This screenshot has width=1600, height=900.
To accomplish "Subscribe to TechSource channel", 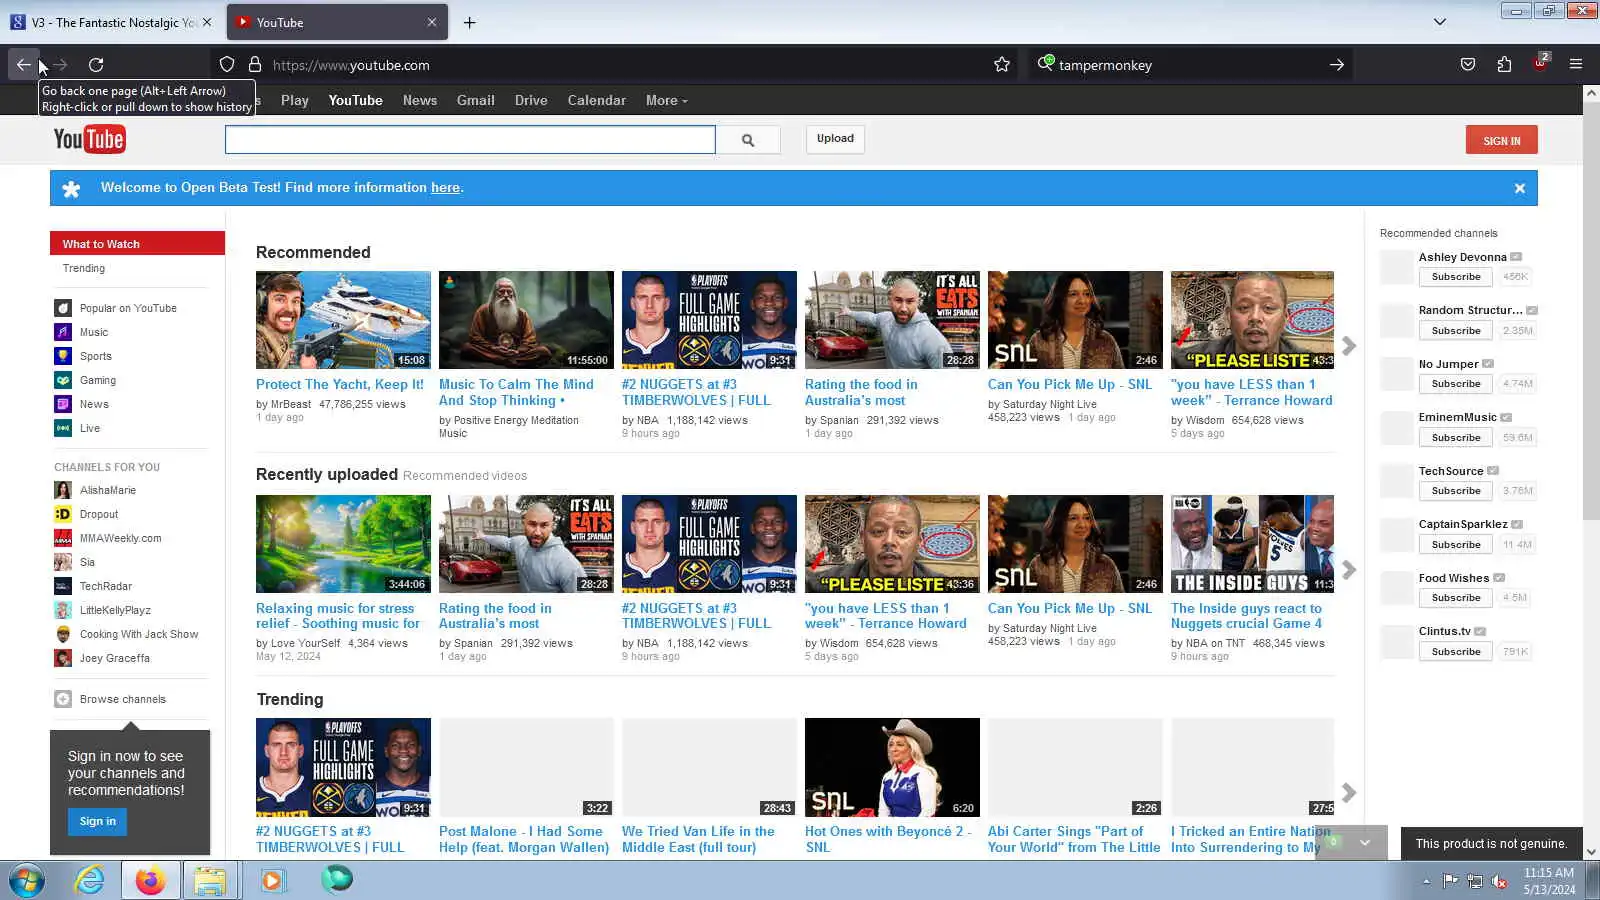I will coord(1456,491).
